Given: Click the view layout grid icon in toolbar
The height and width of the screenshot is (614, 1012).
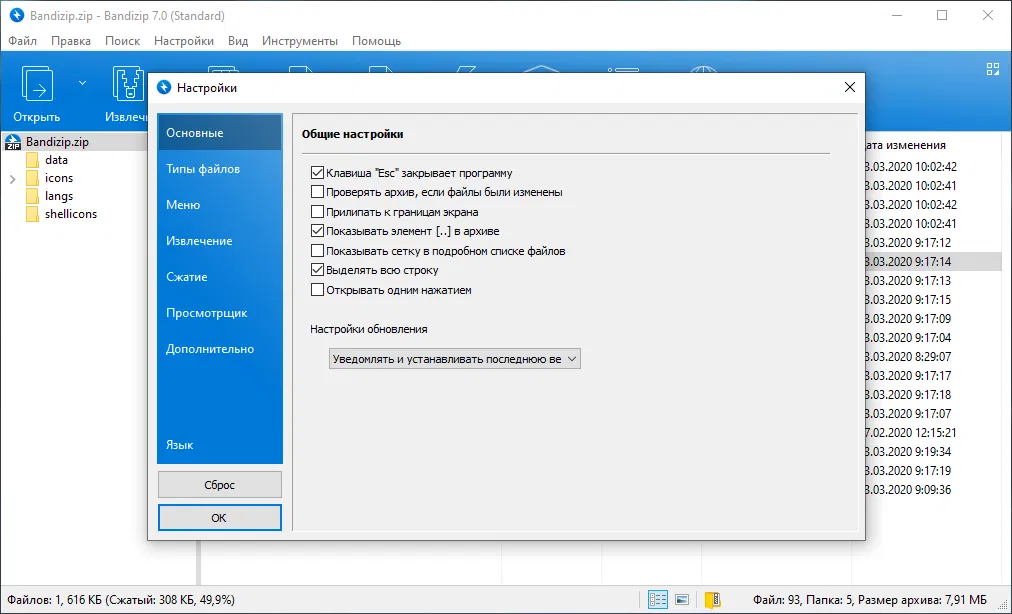Looking at the screenshot, I should point(993,69).
